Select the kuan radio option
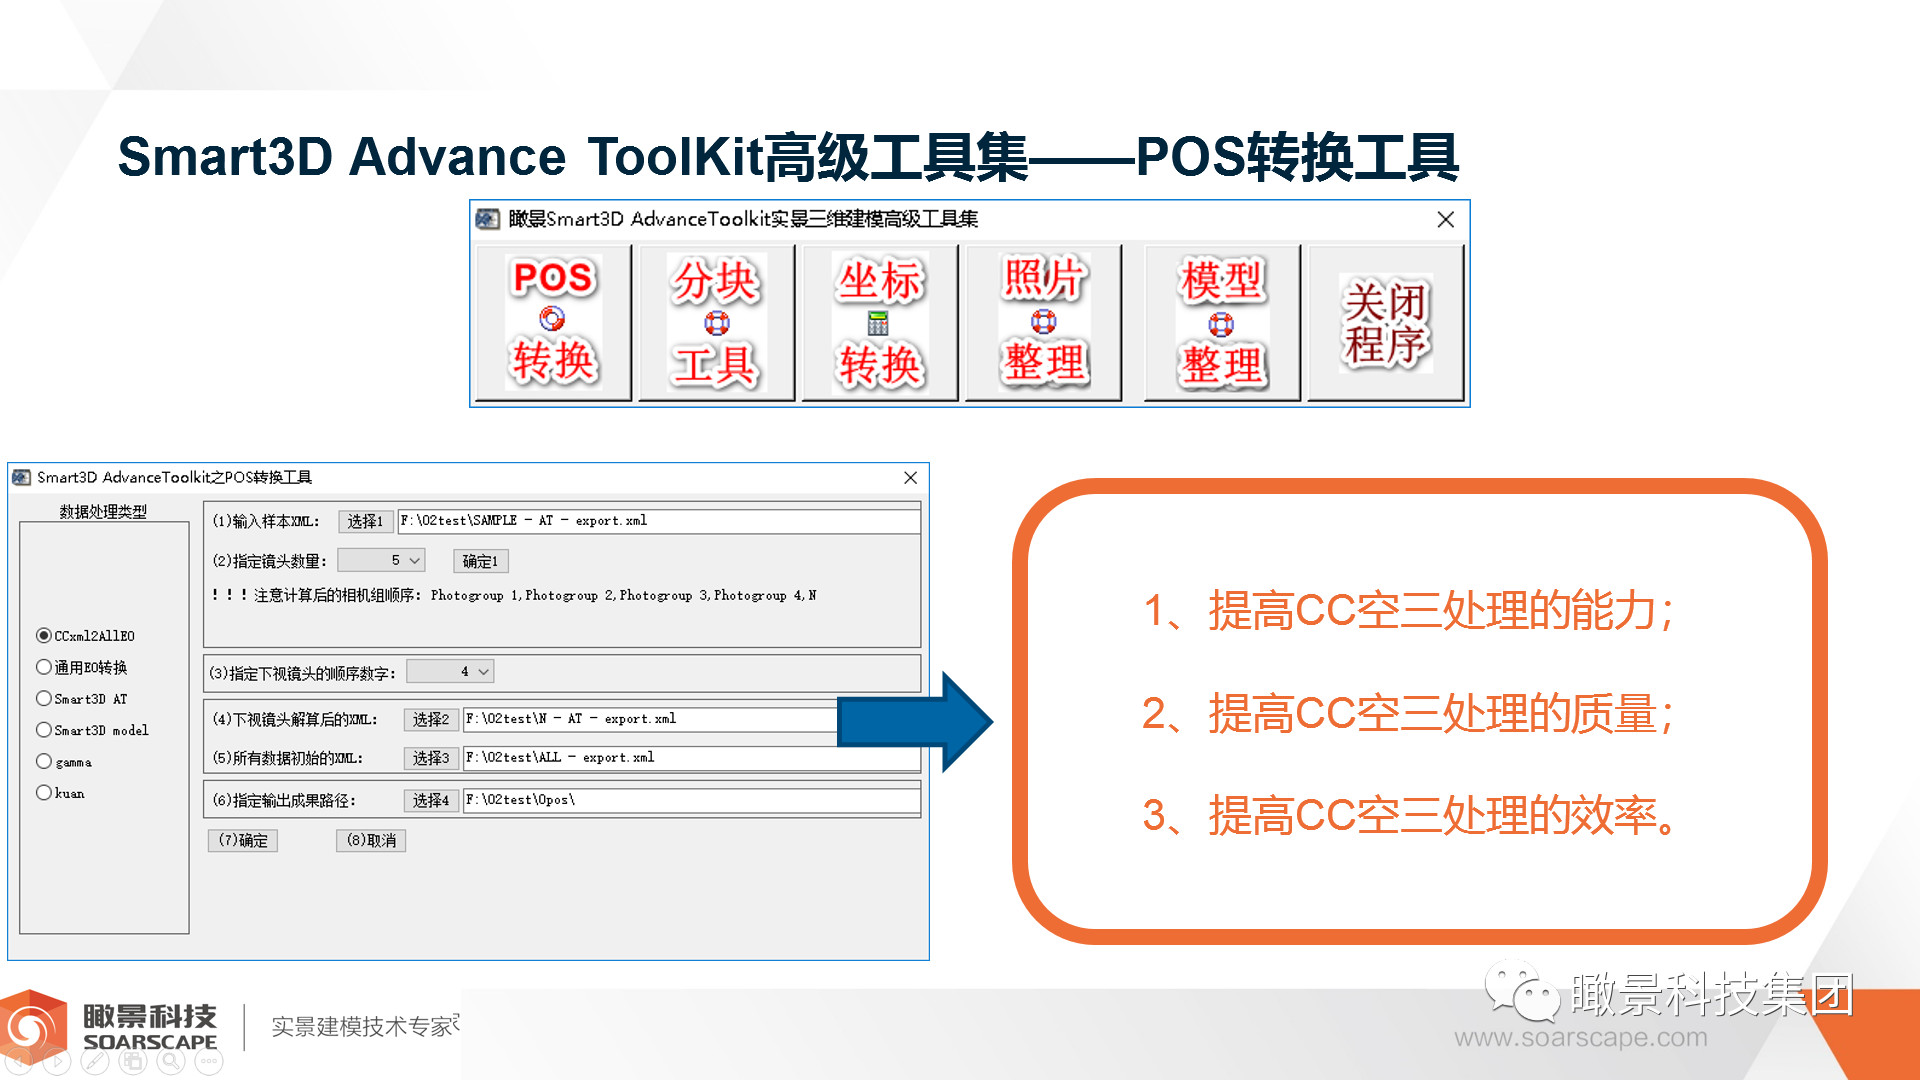The image size is (1920, 1080). pos(61,793)
